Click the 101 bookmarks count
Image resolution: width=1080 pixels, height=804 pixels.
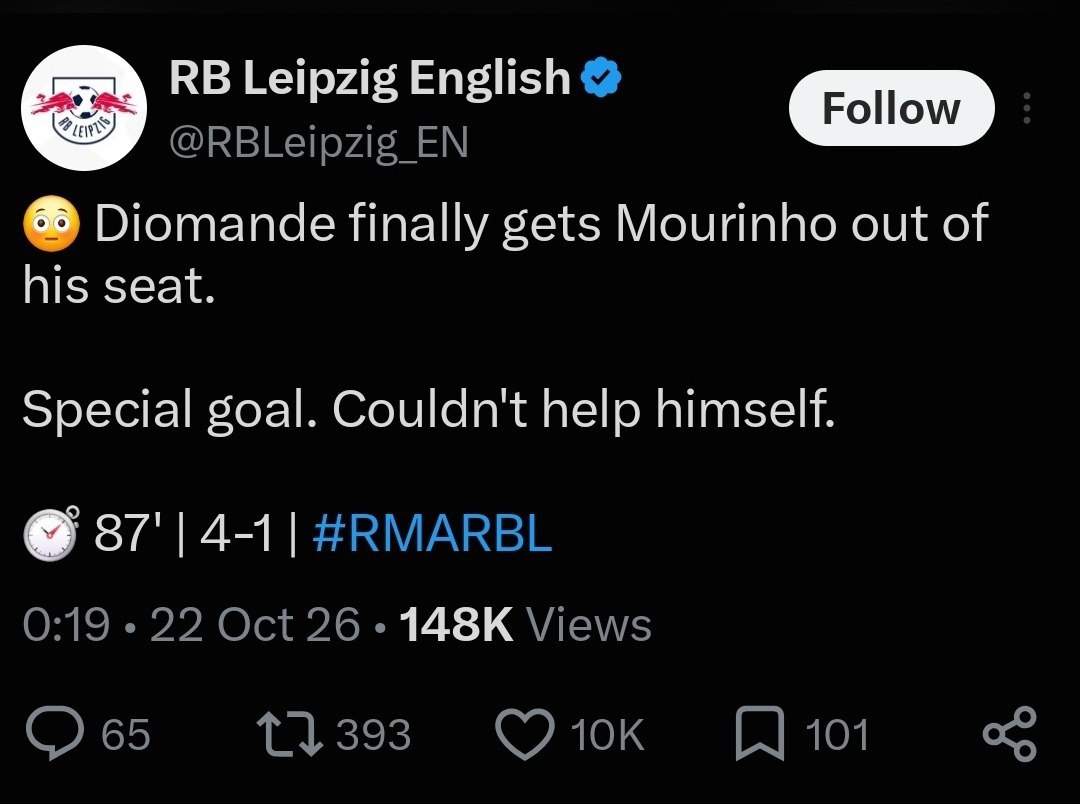[x=838, y=734]
